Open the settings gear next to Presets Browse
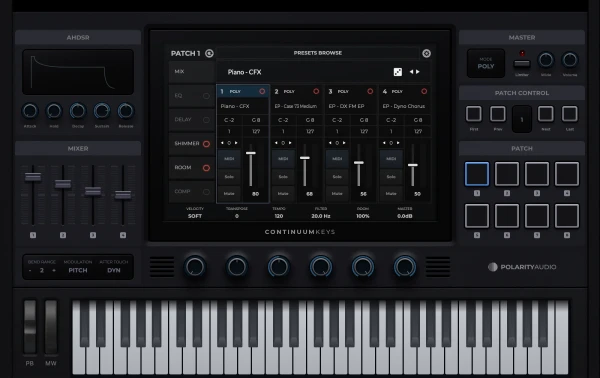Image resolution: width=600 pixels, height=378 pixels. [426, 53]
